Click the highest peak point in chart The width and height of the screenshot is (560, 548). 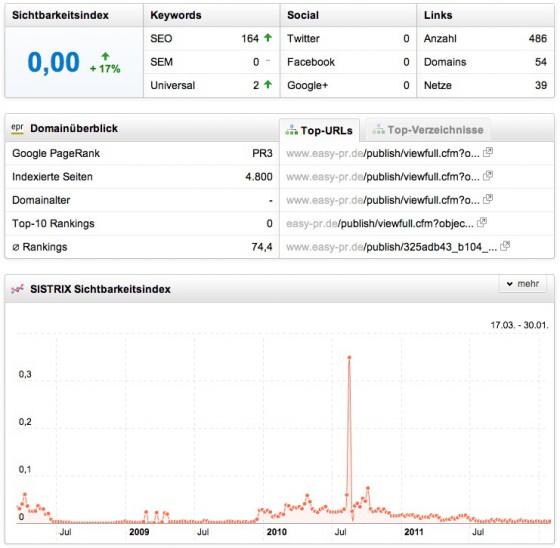(x=349, y=357)
